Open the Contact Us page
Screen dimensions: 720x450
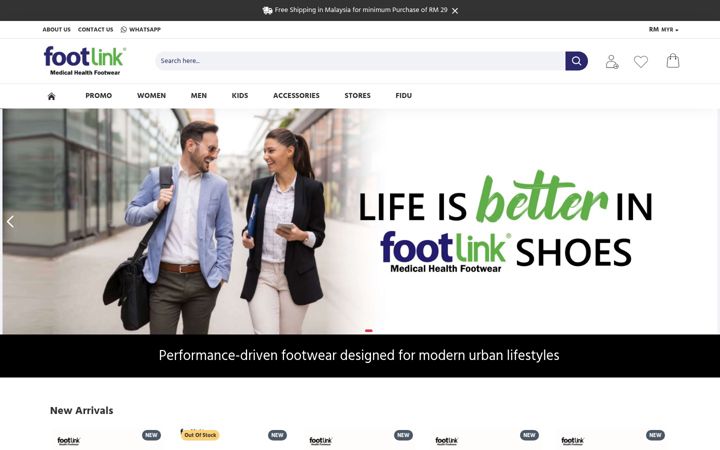tap(96, 29)
